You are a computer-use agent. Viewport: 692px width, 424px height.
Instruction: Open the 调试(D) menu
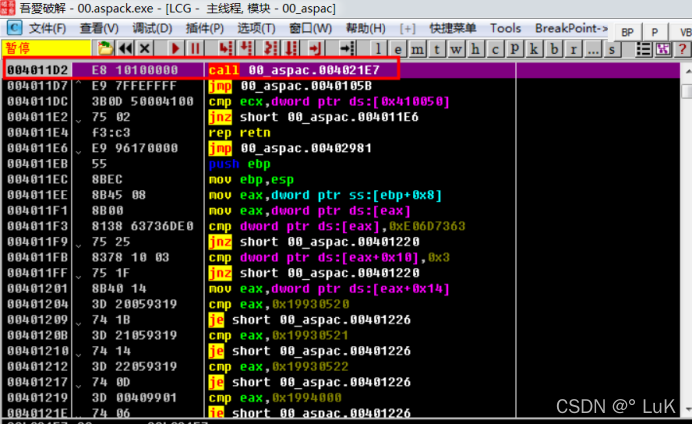click(x=152, y=29)
